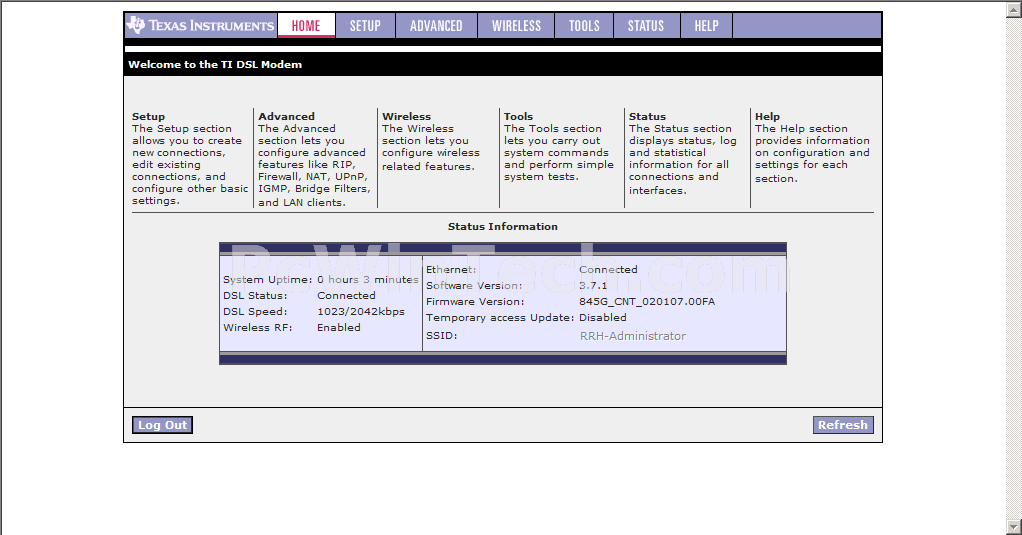The image size is (1022, 535).
Task: Click the Status Information title
Action: click(503, 227)
